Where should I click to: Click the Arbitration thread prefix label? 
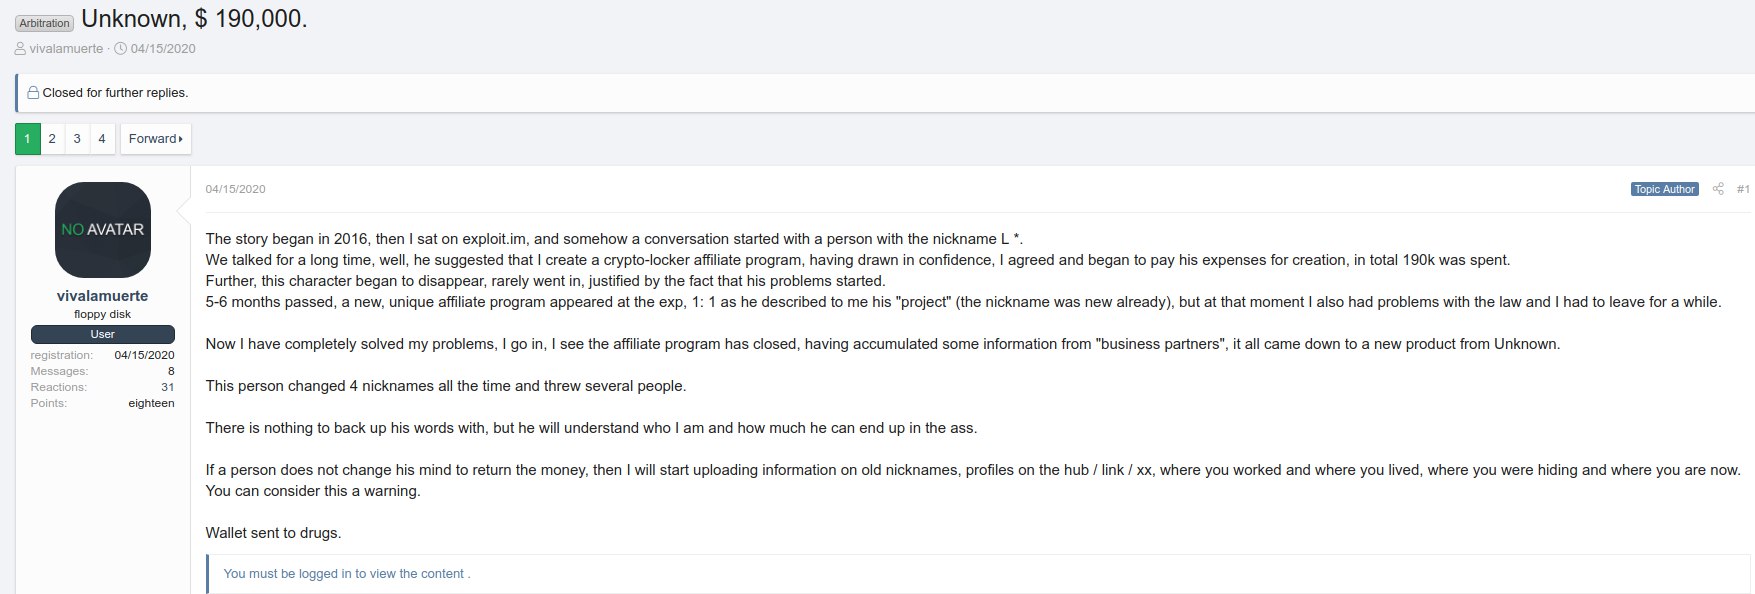click(45, 23)
